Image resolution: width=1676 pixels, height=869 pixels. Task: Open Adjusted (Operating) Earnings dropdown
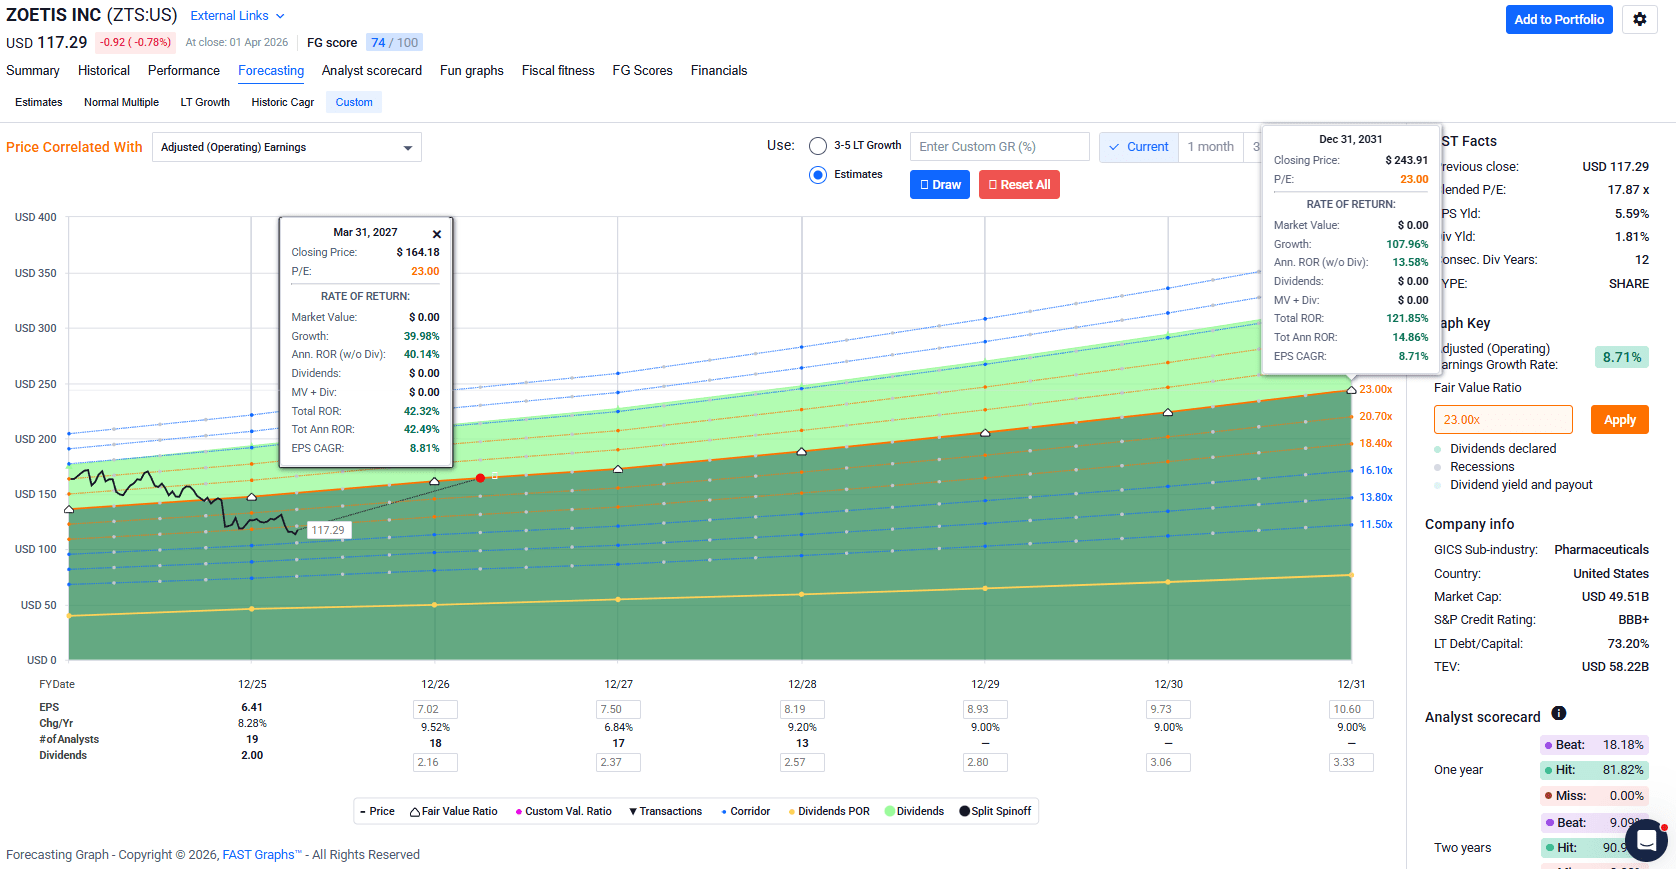287,147
